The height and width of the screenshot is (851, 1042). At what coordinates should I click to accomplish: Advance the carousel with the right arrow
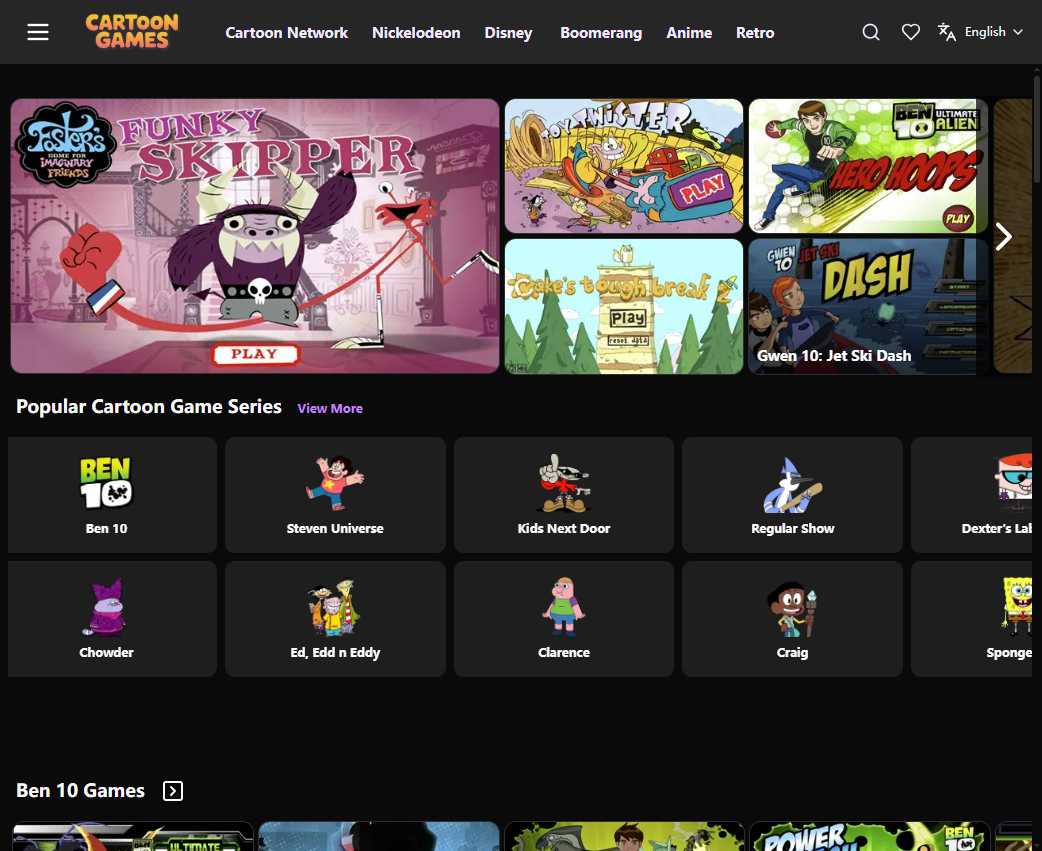tap(1003, 236)
